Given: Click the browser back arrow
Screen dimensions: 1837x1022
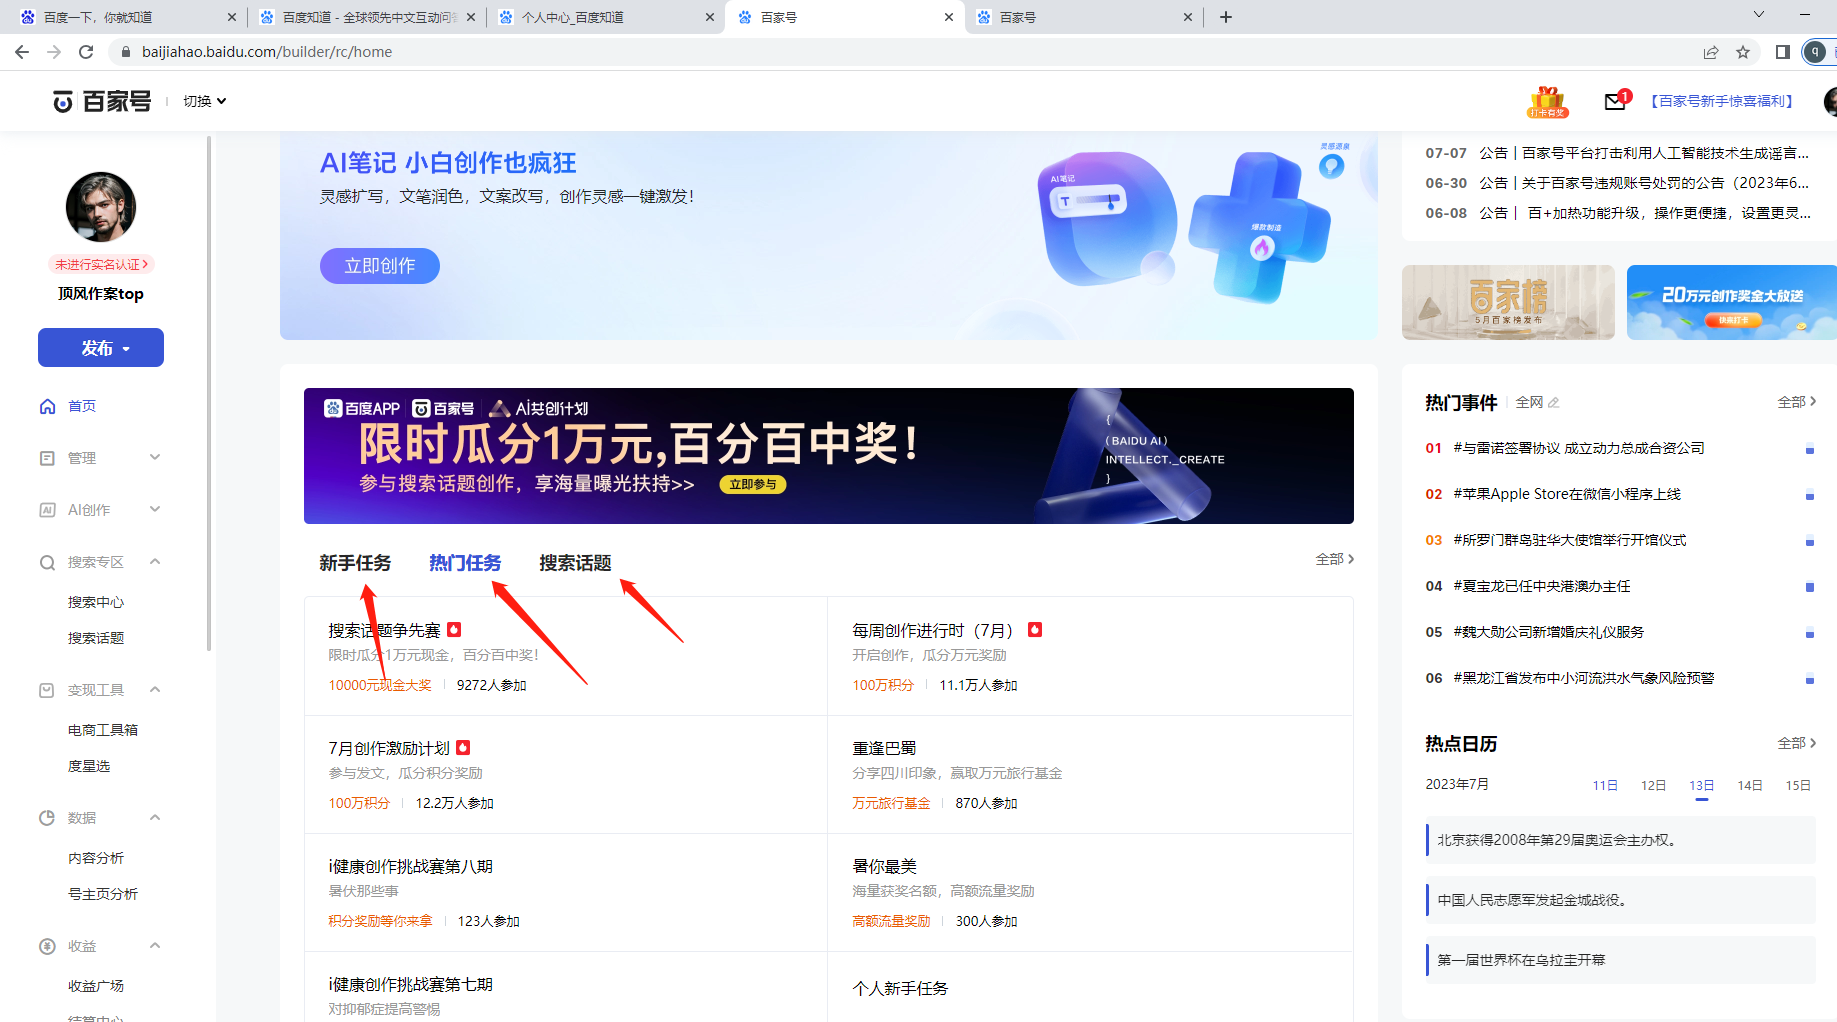Looking at the screenshot, I should 22,52.
